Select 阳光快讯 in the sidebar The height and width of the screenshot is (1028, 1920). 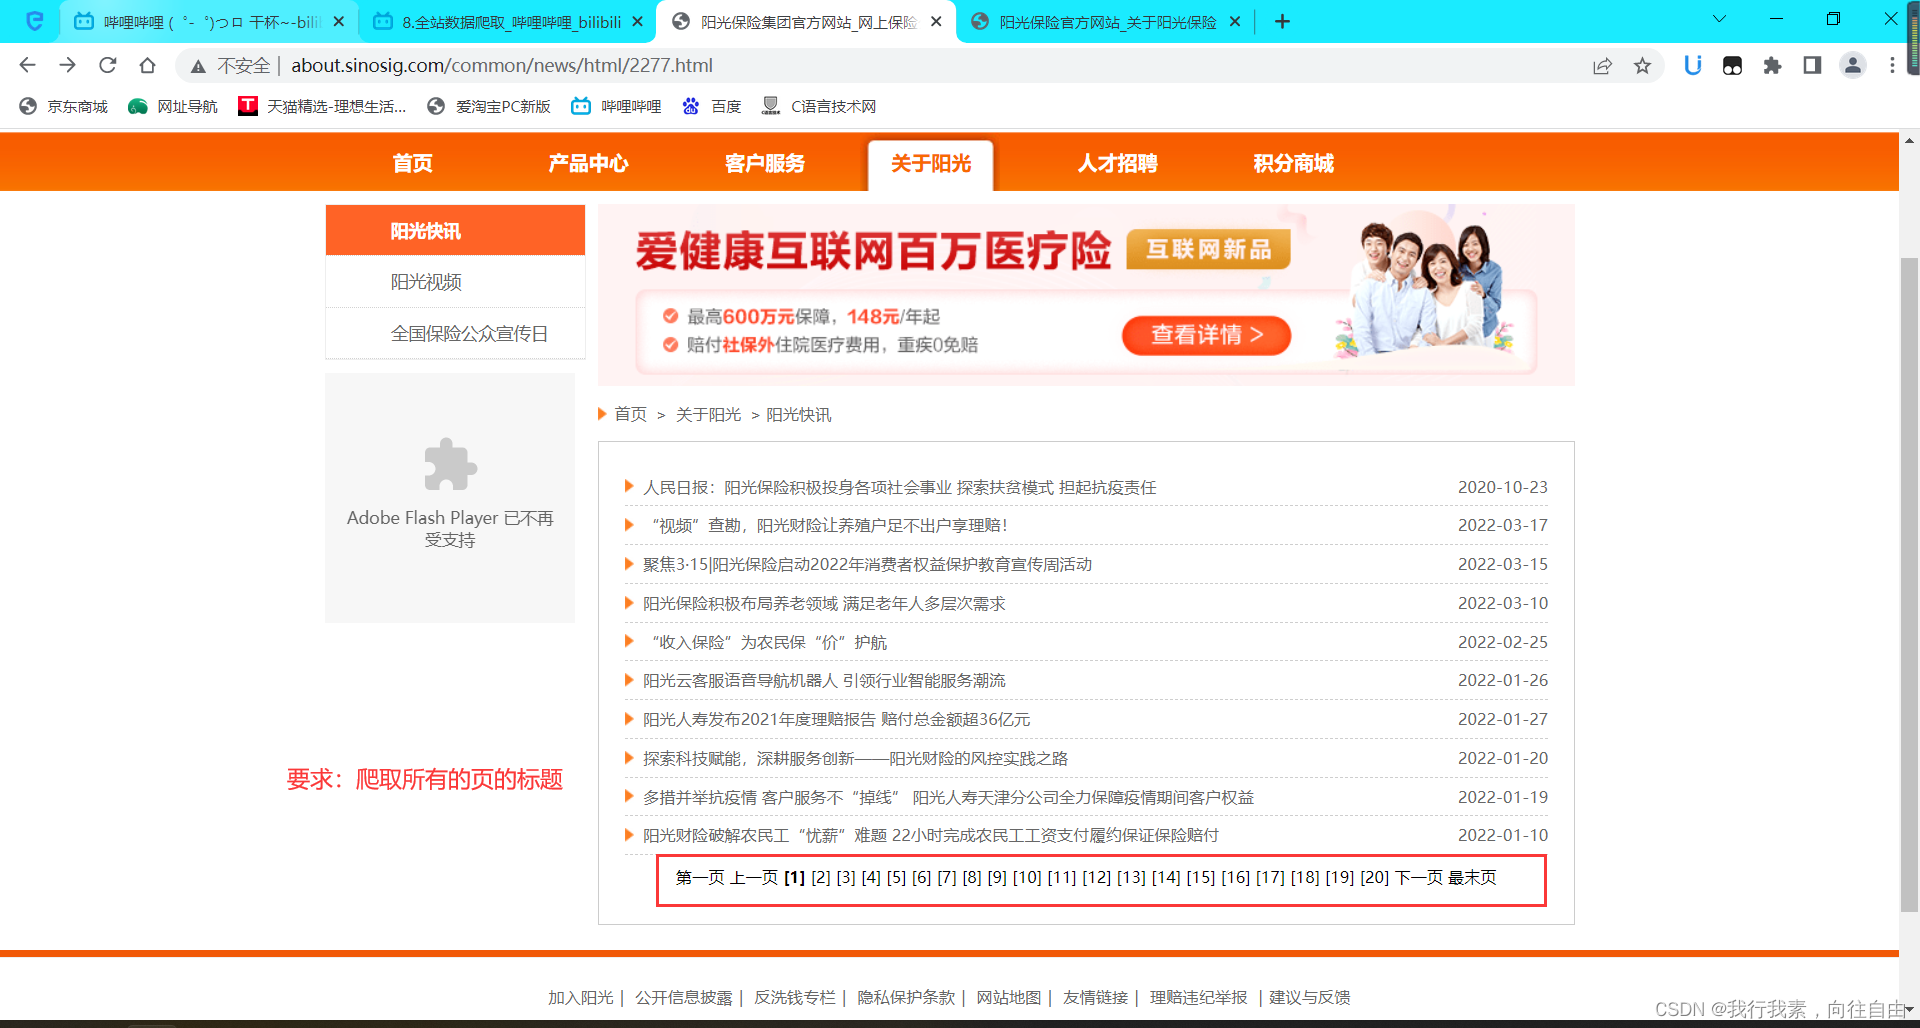click(455, 230)
